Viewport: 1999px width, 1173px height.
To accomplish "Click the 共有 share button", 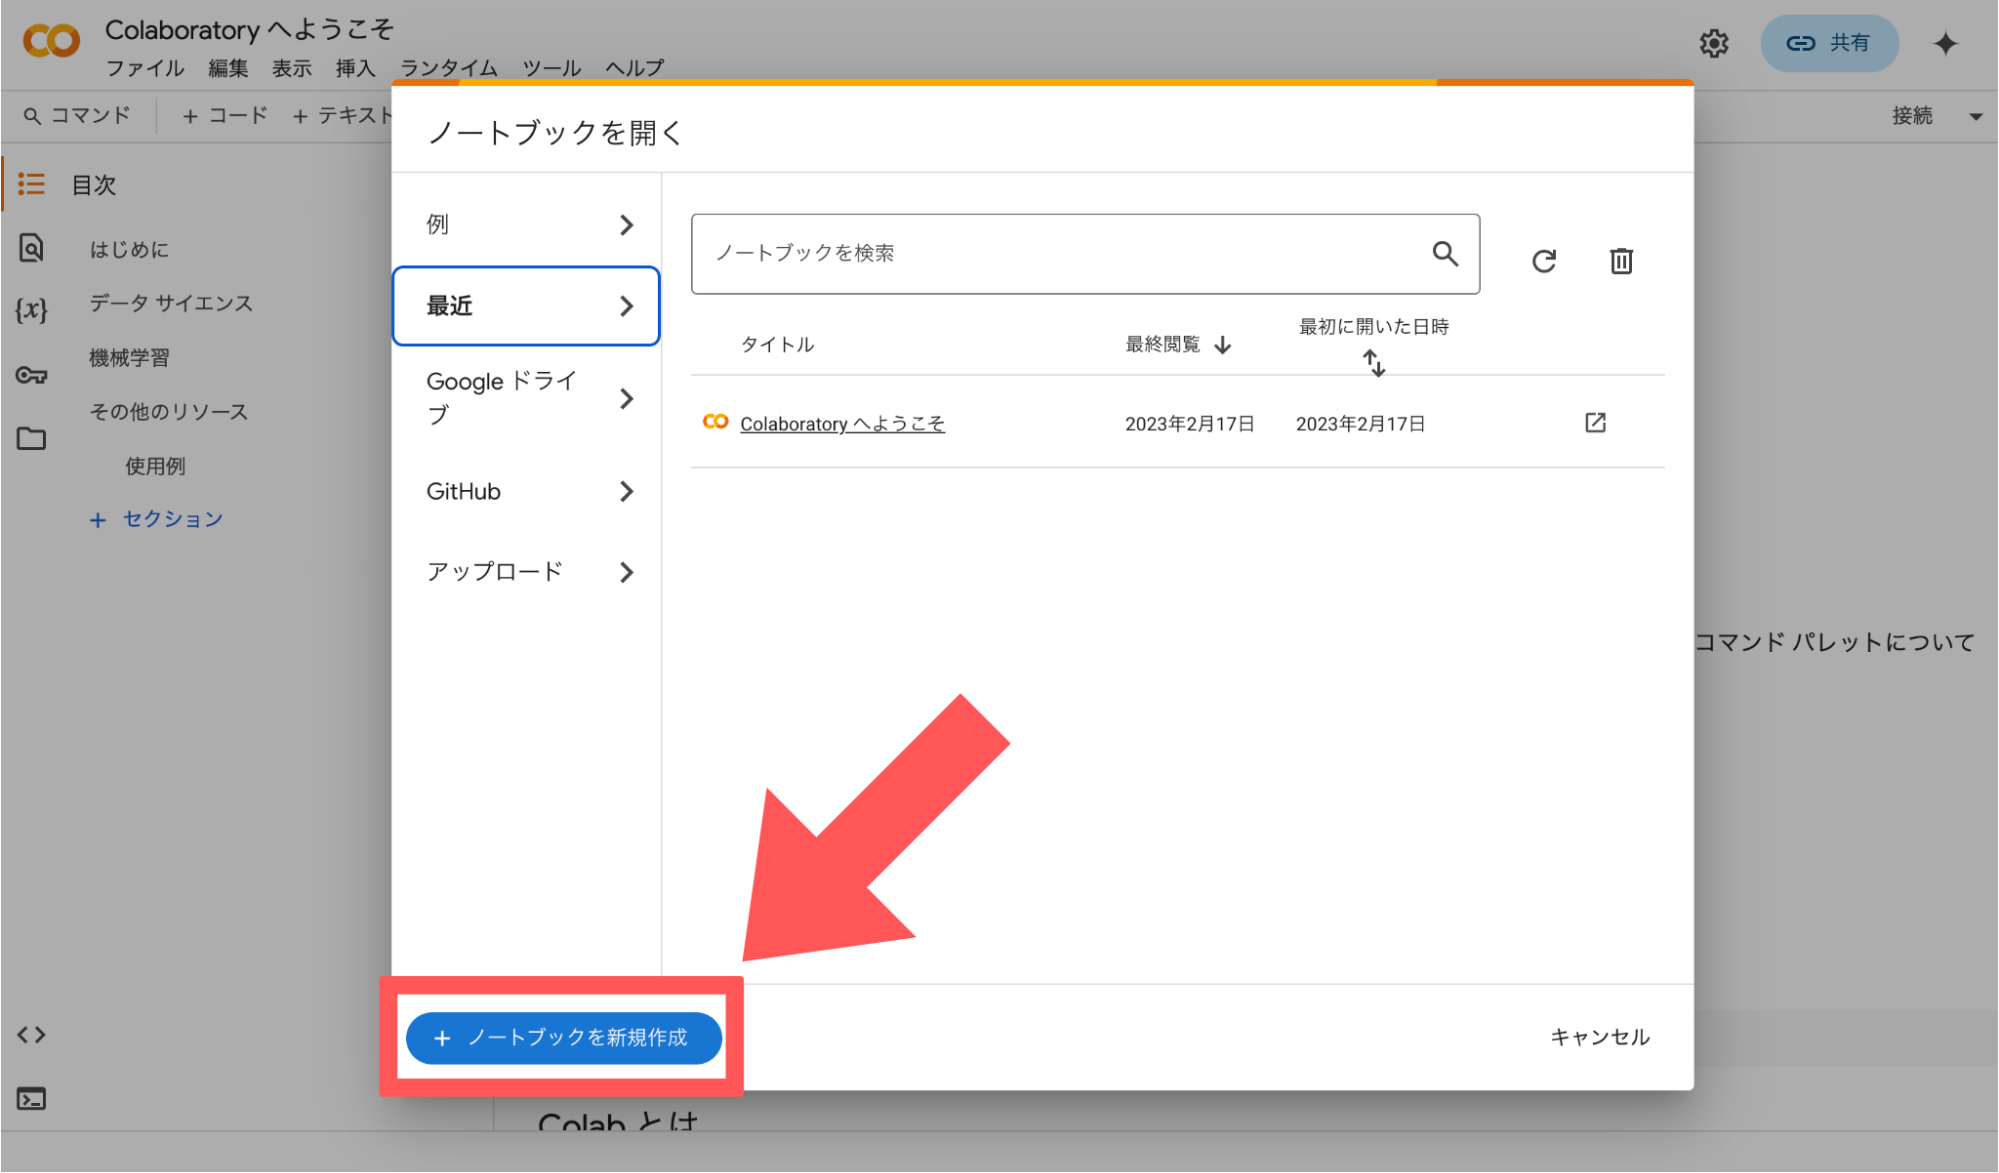I will [1829, 43].
